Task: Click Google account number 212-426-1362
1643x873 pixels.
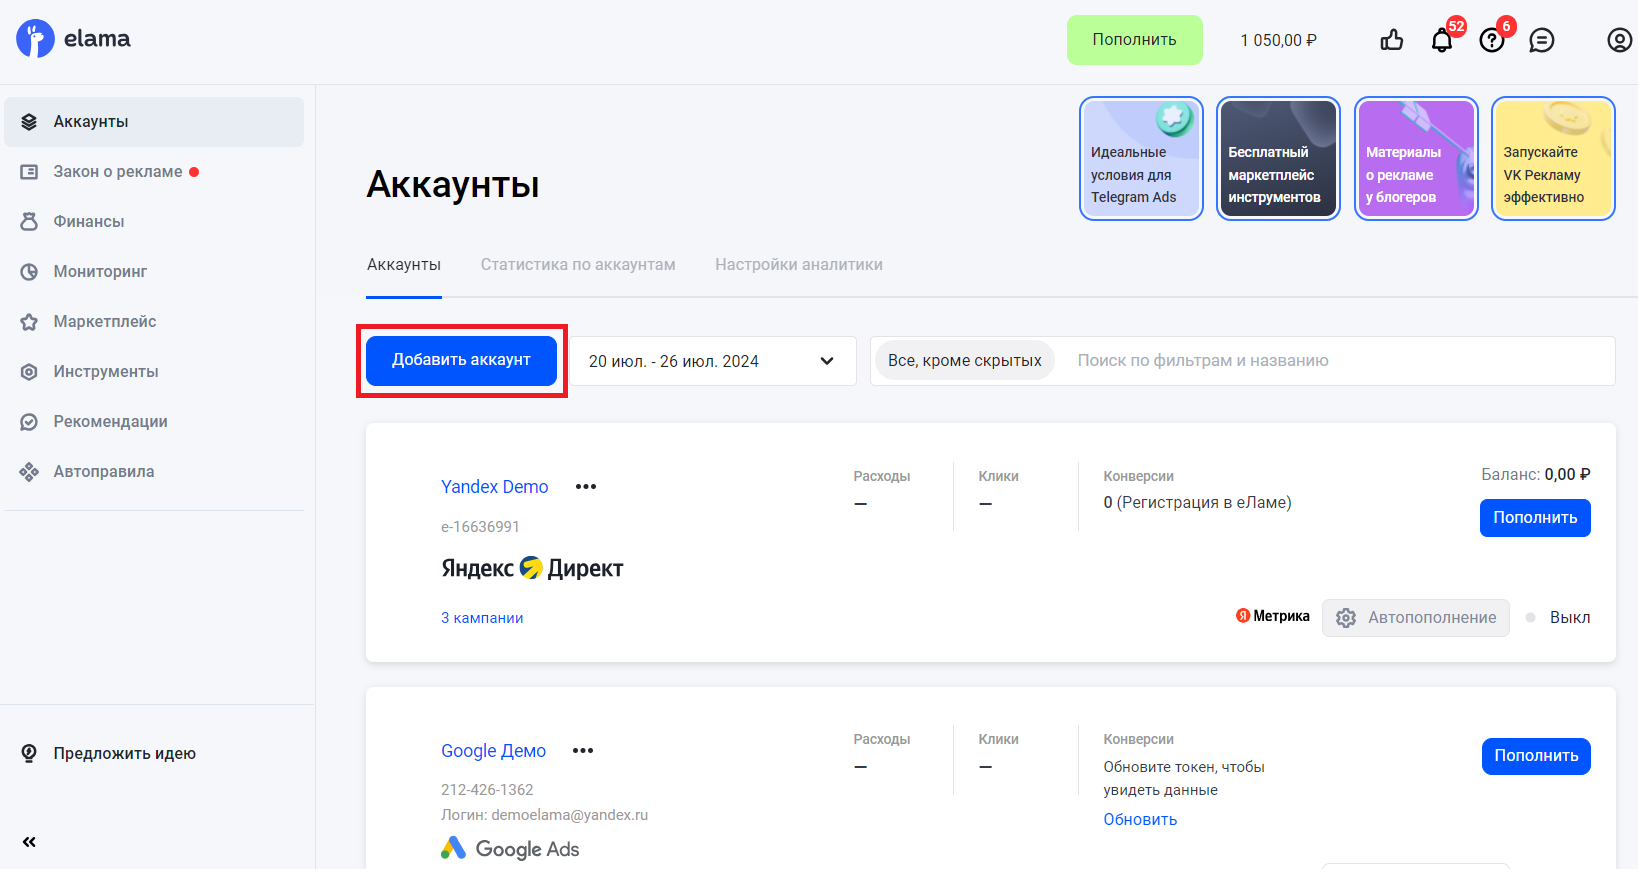Action: click(487, 790)
